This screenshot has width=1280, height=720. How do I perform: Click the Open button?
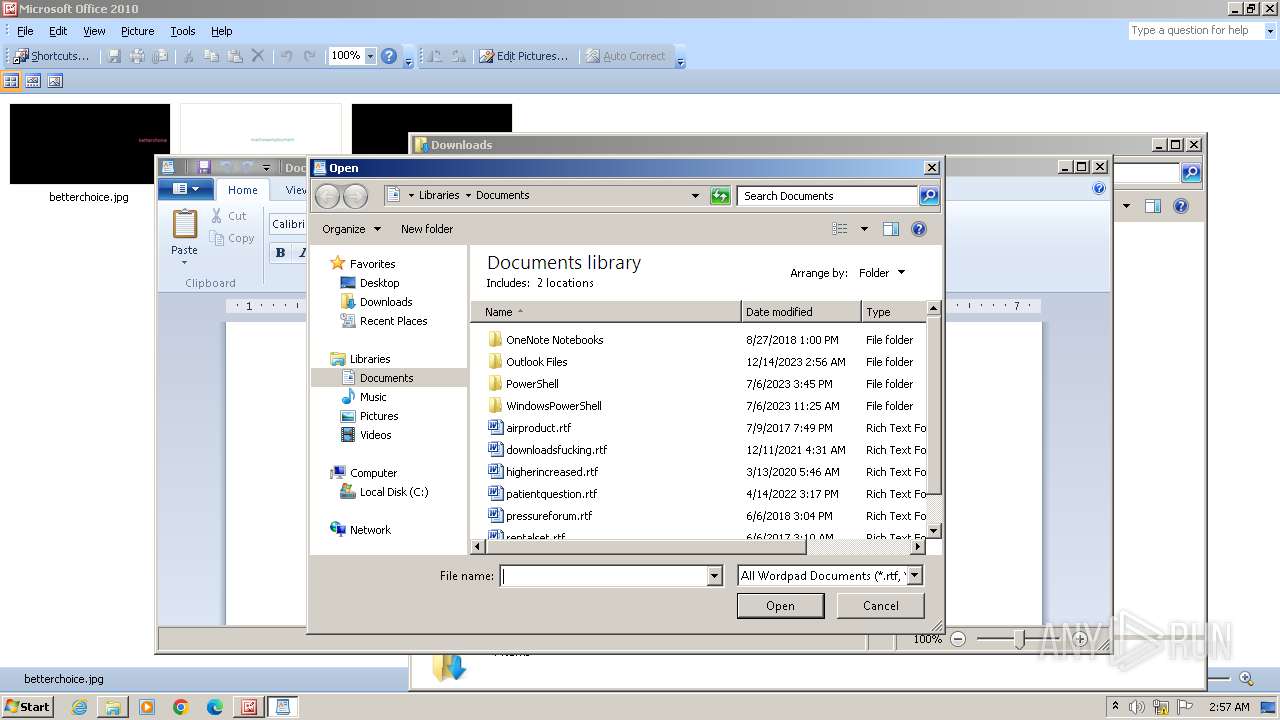780,606
